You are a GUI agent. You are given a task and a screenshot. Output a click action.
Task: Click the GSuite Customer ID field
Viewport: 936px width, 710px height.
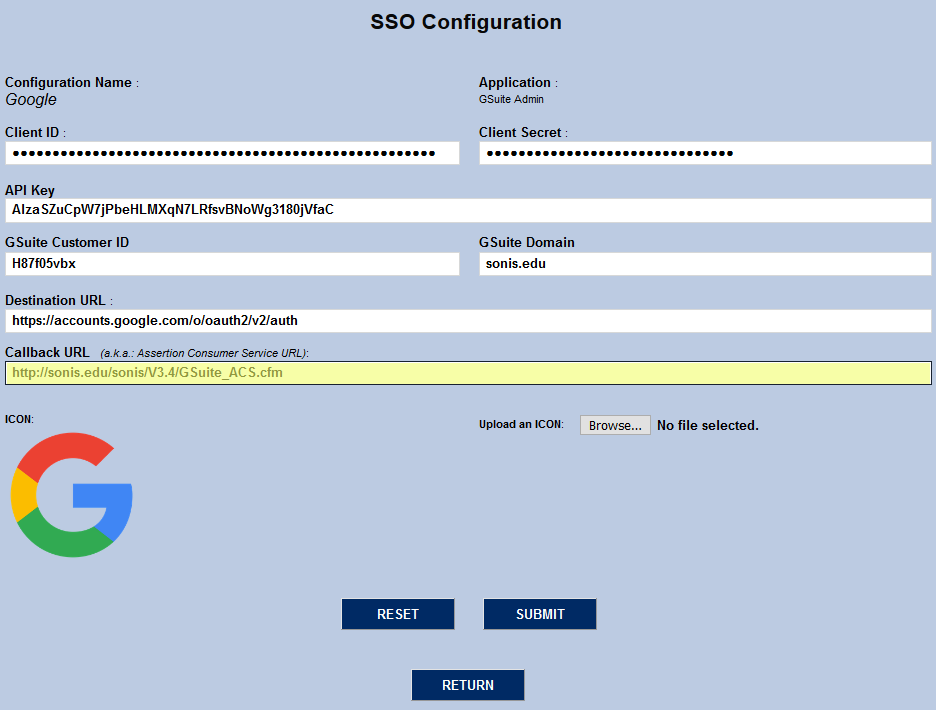click(232, 263)
